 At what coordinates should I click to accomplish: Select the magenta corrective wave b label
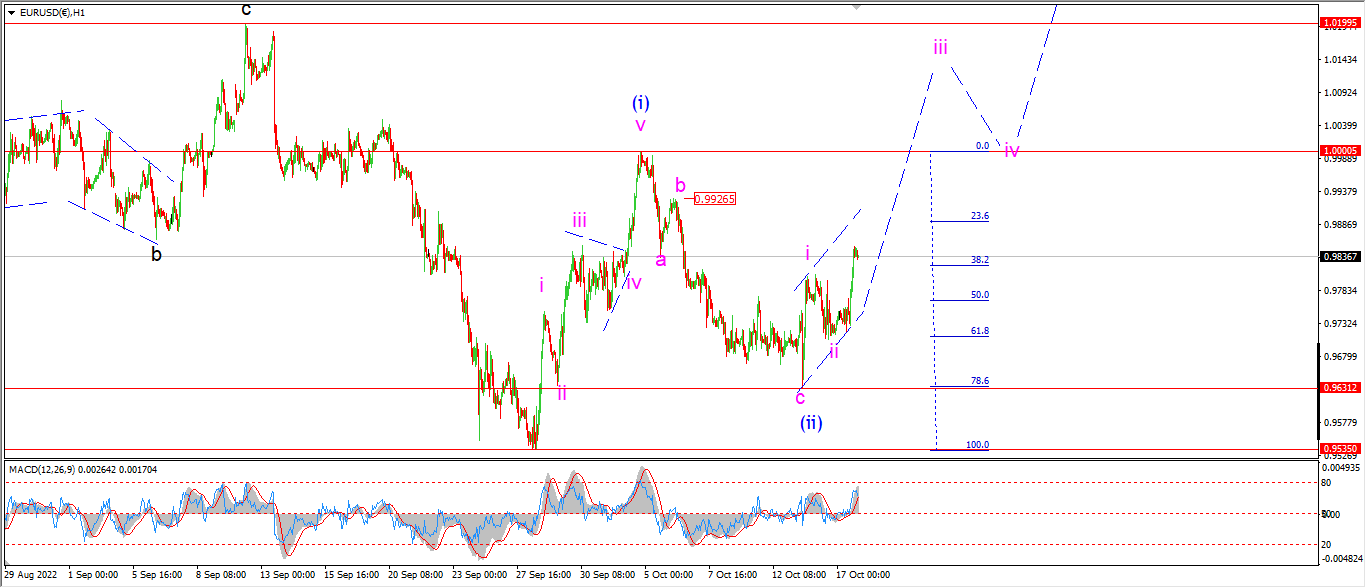(x=680, y=185)
